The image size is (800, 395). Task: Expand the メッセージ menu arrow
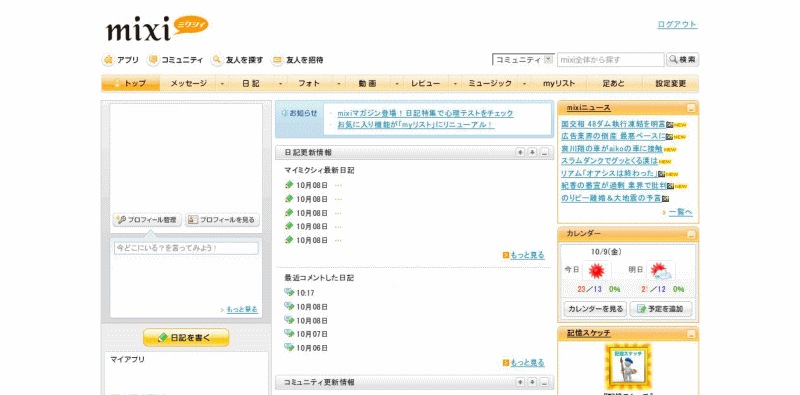(222, 84)
